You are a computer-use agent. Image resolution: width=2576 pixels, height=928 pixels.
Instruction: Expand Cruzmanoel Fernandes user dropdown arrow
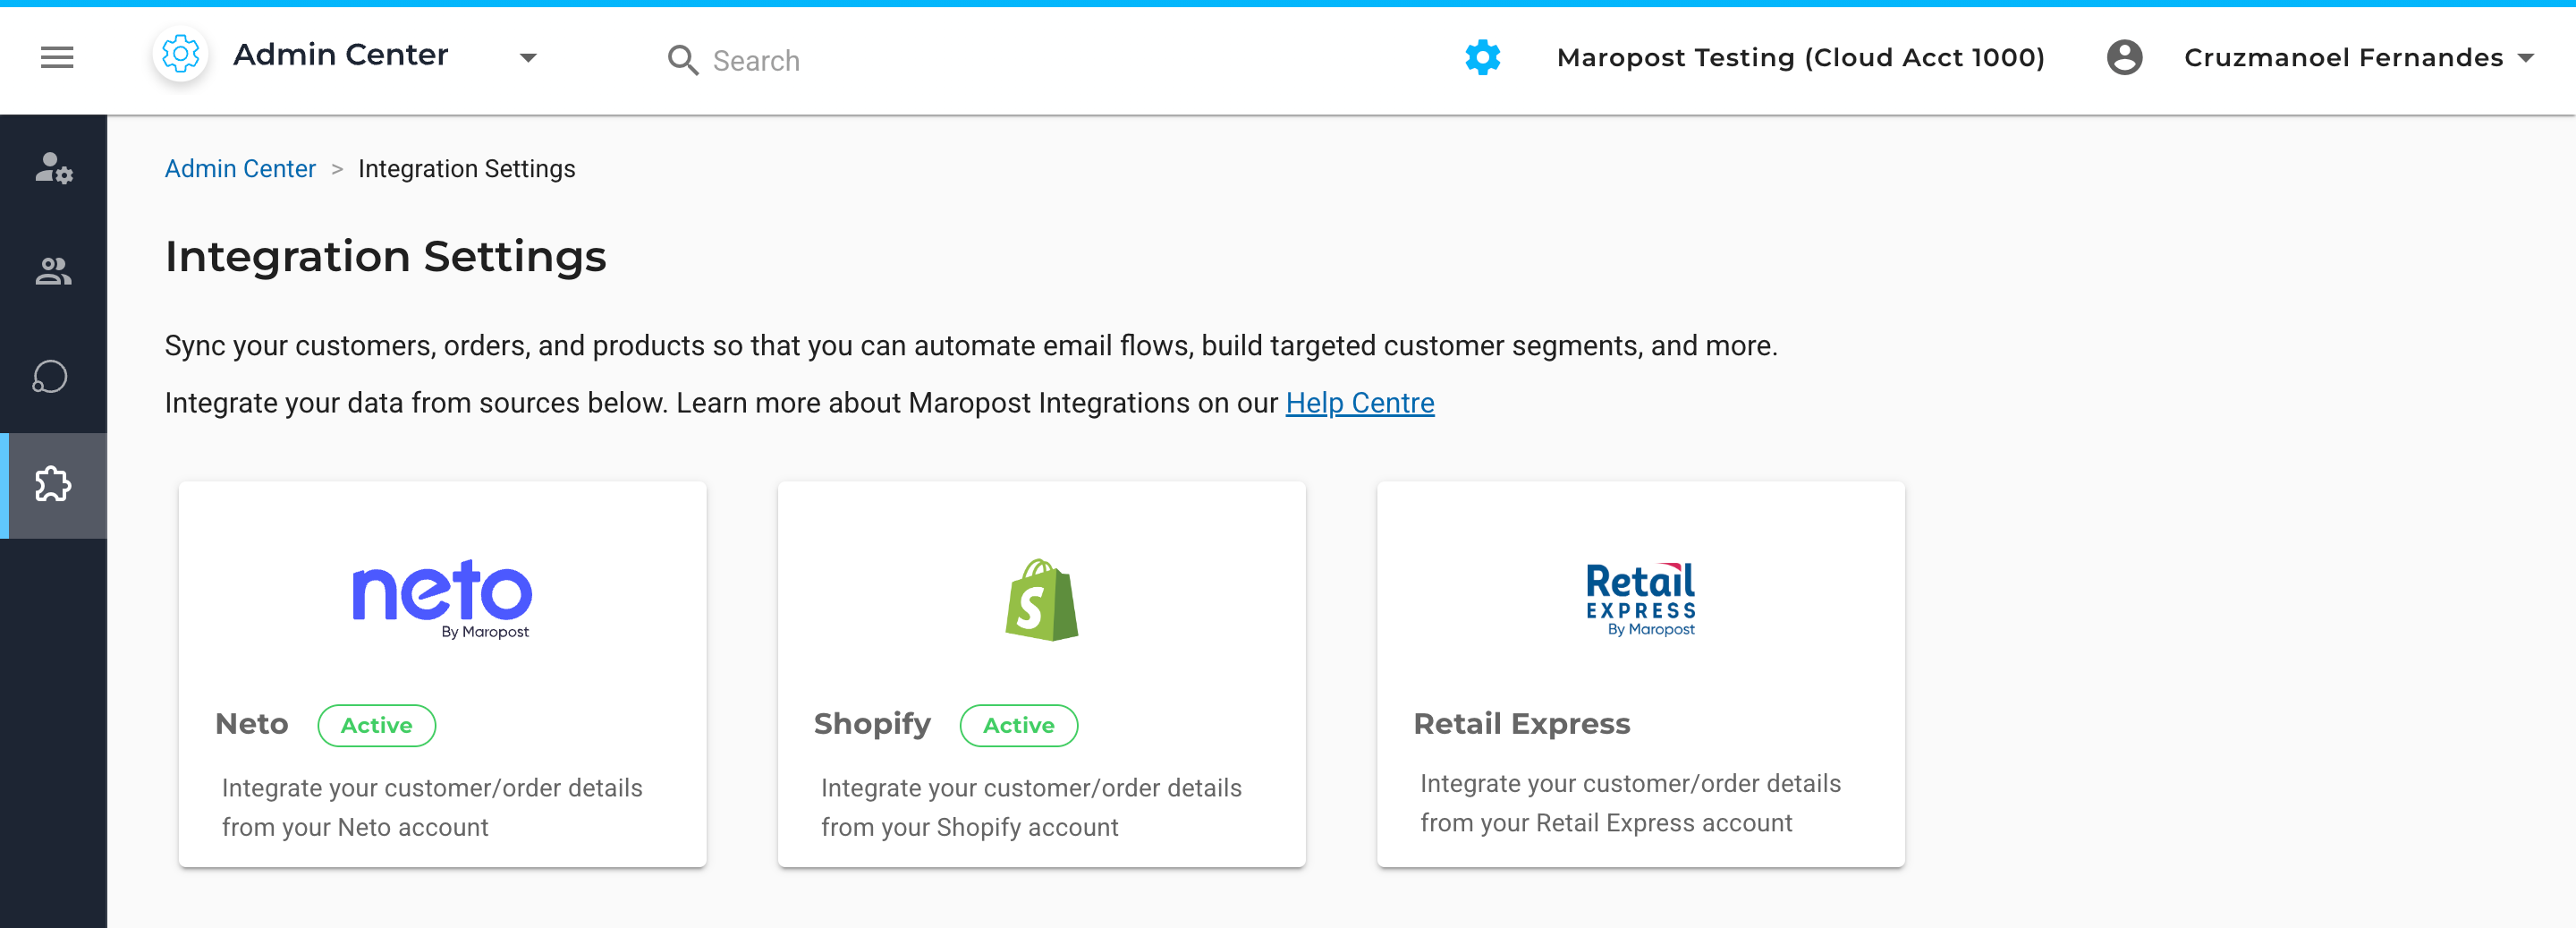(2526, 58)
